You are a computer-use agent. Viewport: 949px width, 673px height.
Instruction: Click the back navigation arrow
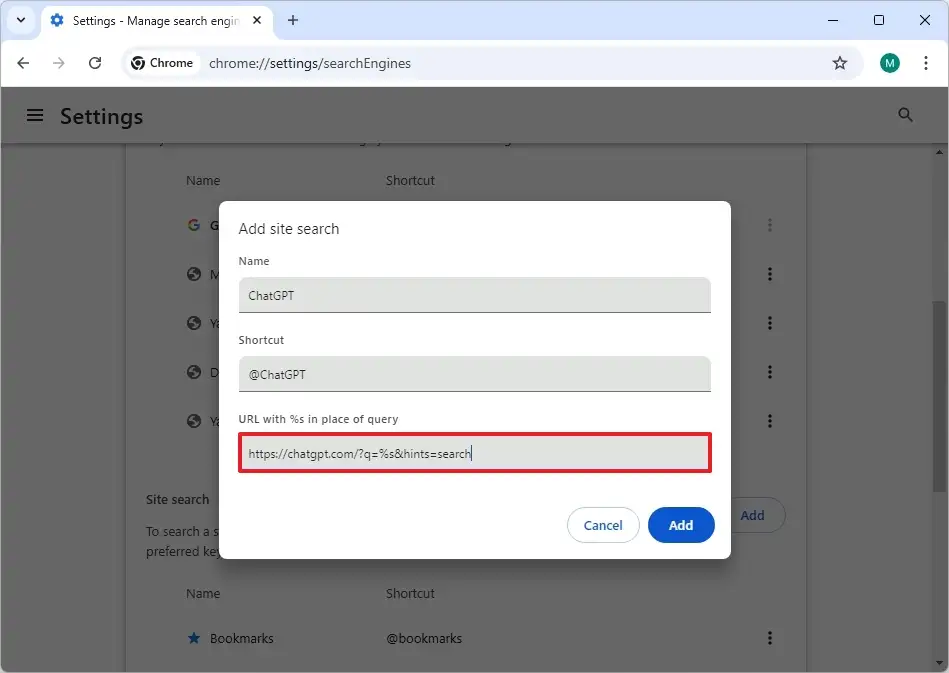(x=23, y=62)
